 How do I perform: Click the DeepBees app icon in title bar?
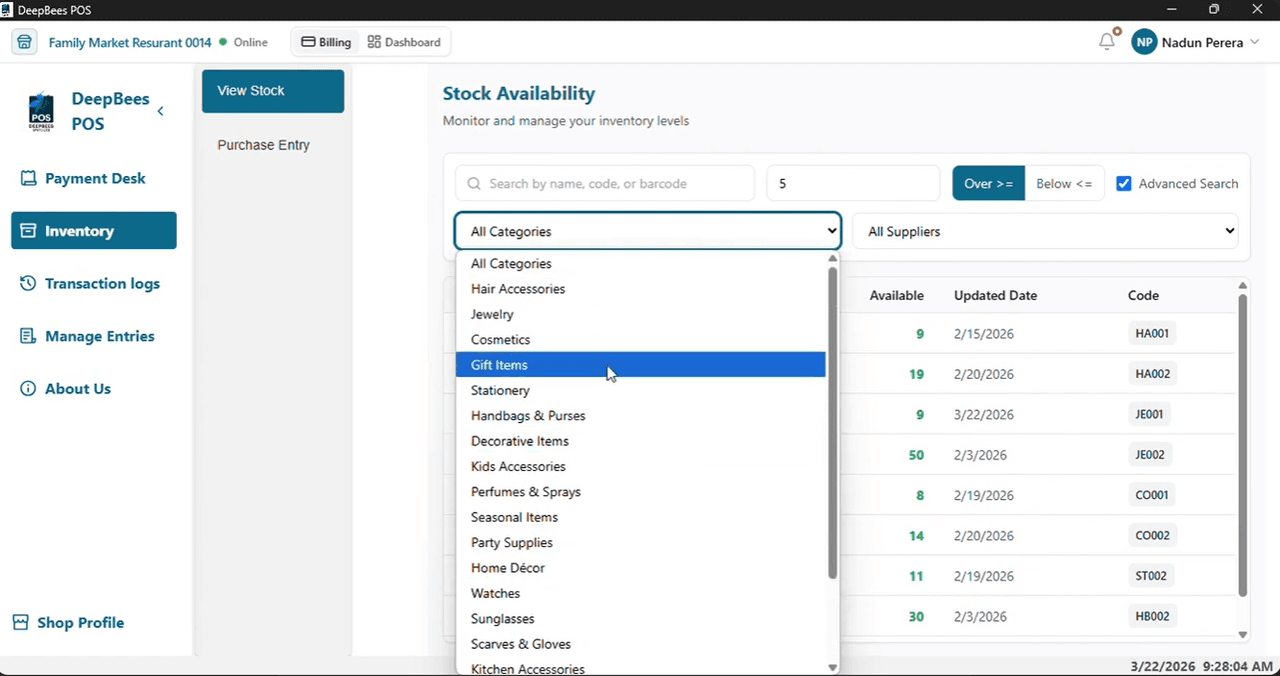point(7,10)
